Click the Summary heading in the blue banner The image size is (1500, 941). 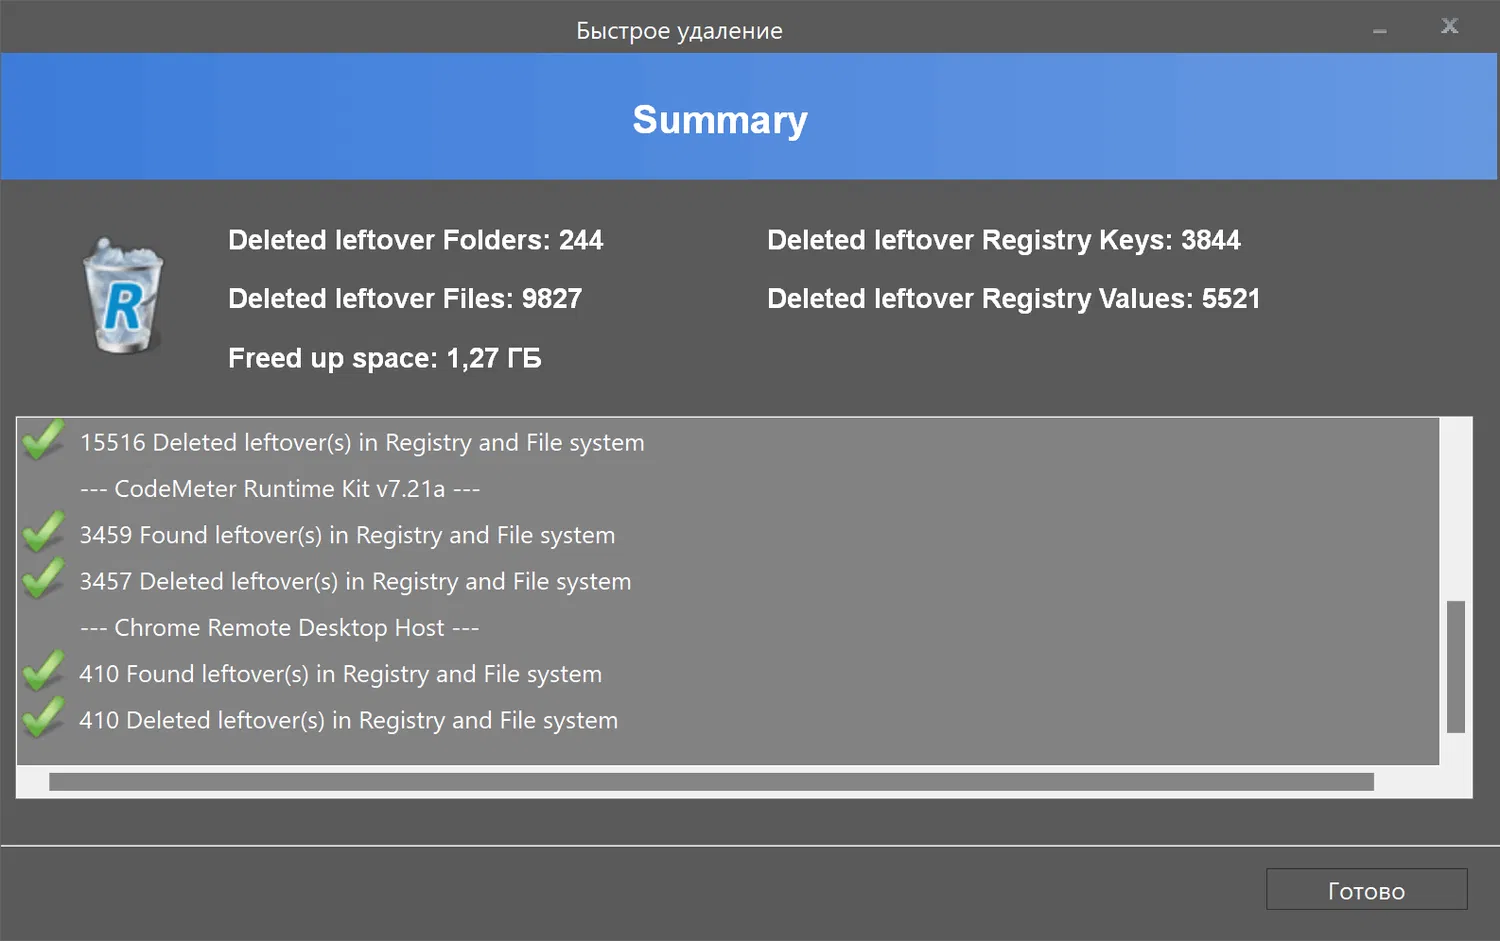coord(720,120)
